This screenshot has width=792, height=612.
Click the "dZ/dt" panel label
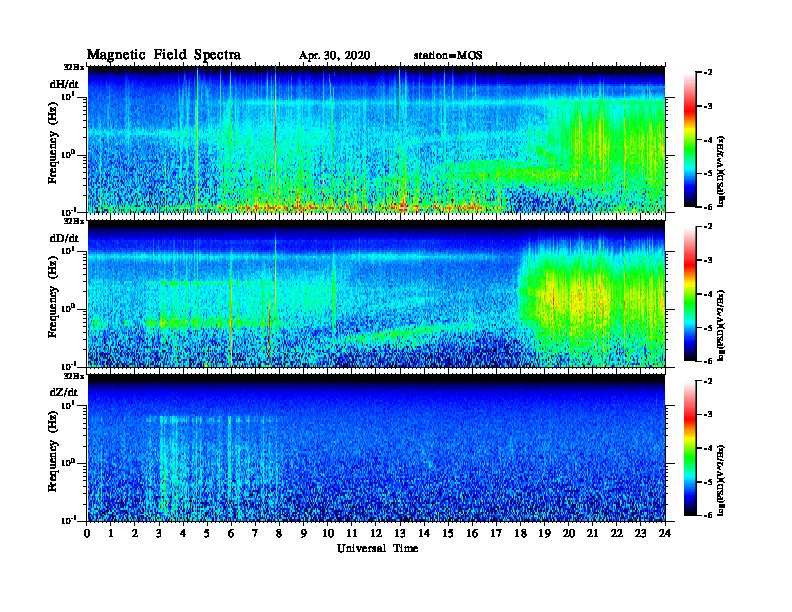tap(64, 393)
